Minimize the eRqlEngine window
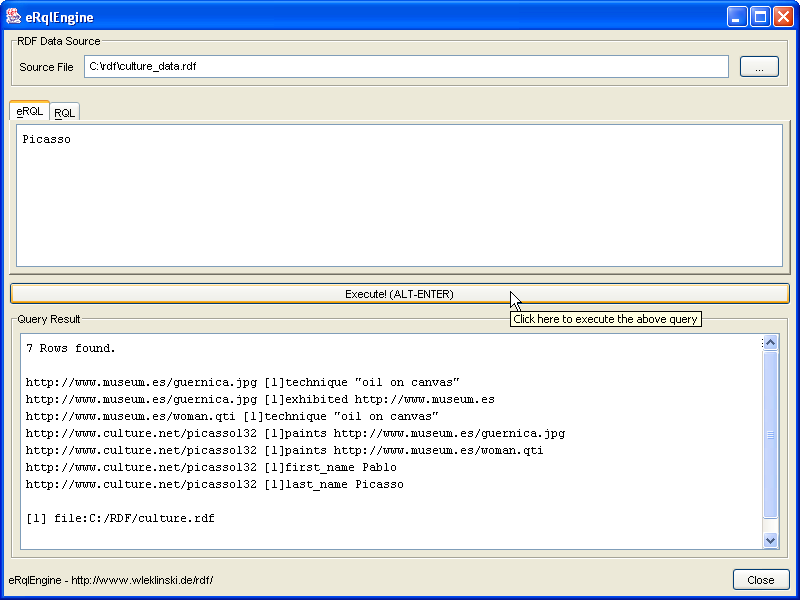800x600 pixels. (x=737, y=16)
